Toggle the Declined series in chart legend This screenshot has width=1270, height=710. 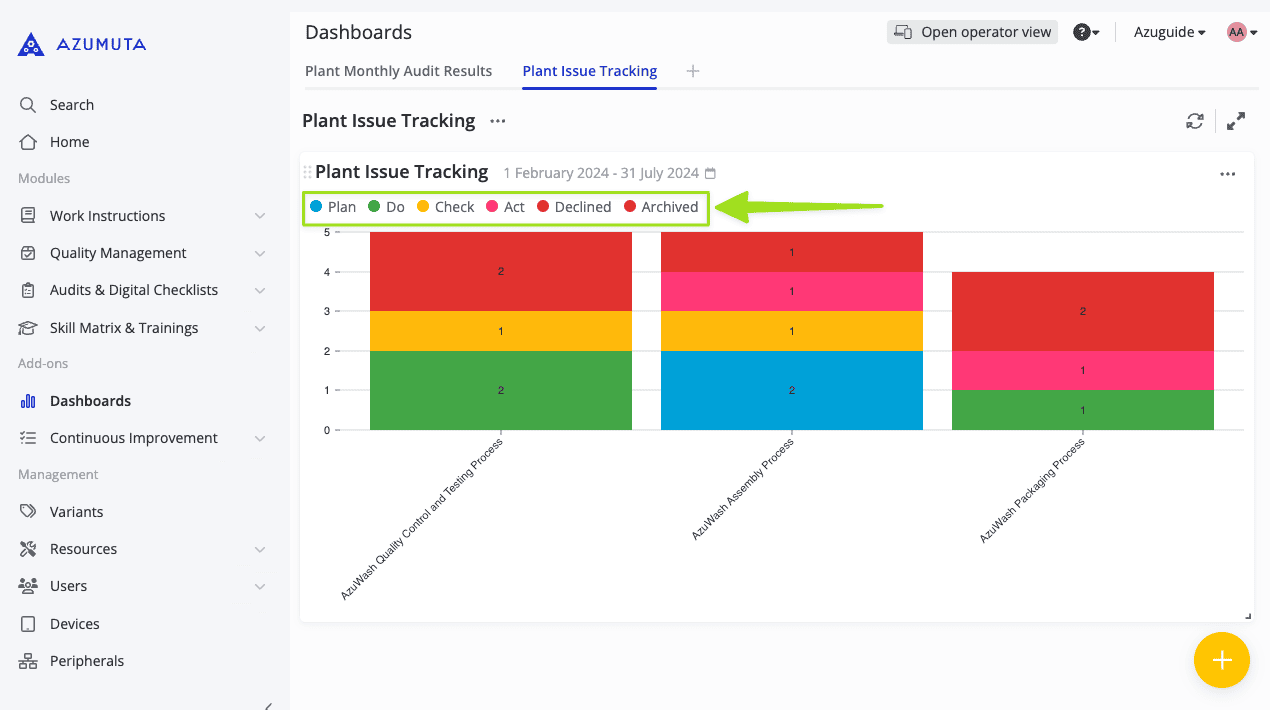coord(574,206)
